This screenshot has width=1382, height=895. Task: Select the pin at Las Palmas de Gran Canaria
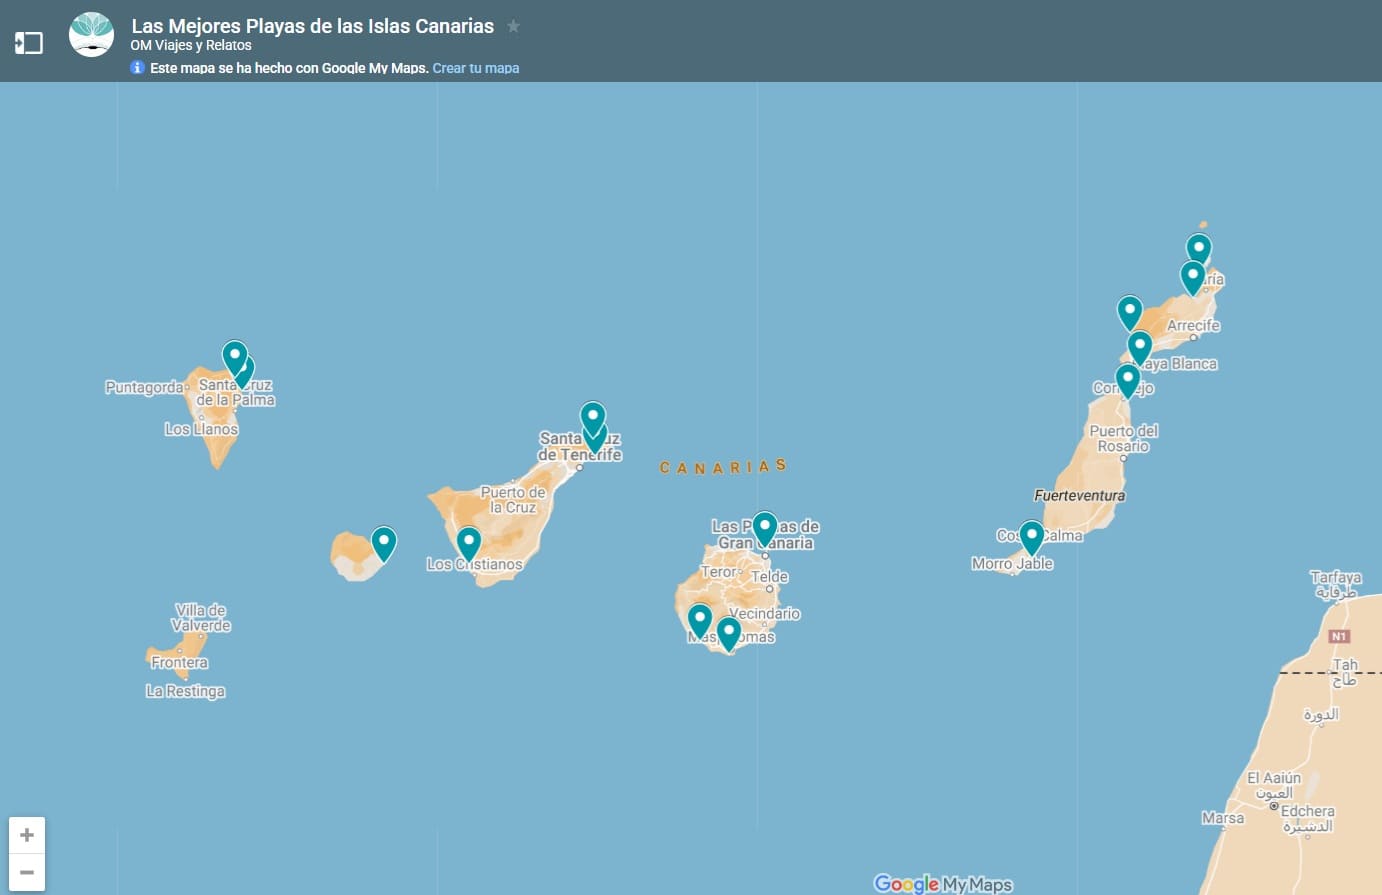pos(765,529)
